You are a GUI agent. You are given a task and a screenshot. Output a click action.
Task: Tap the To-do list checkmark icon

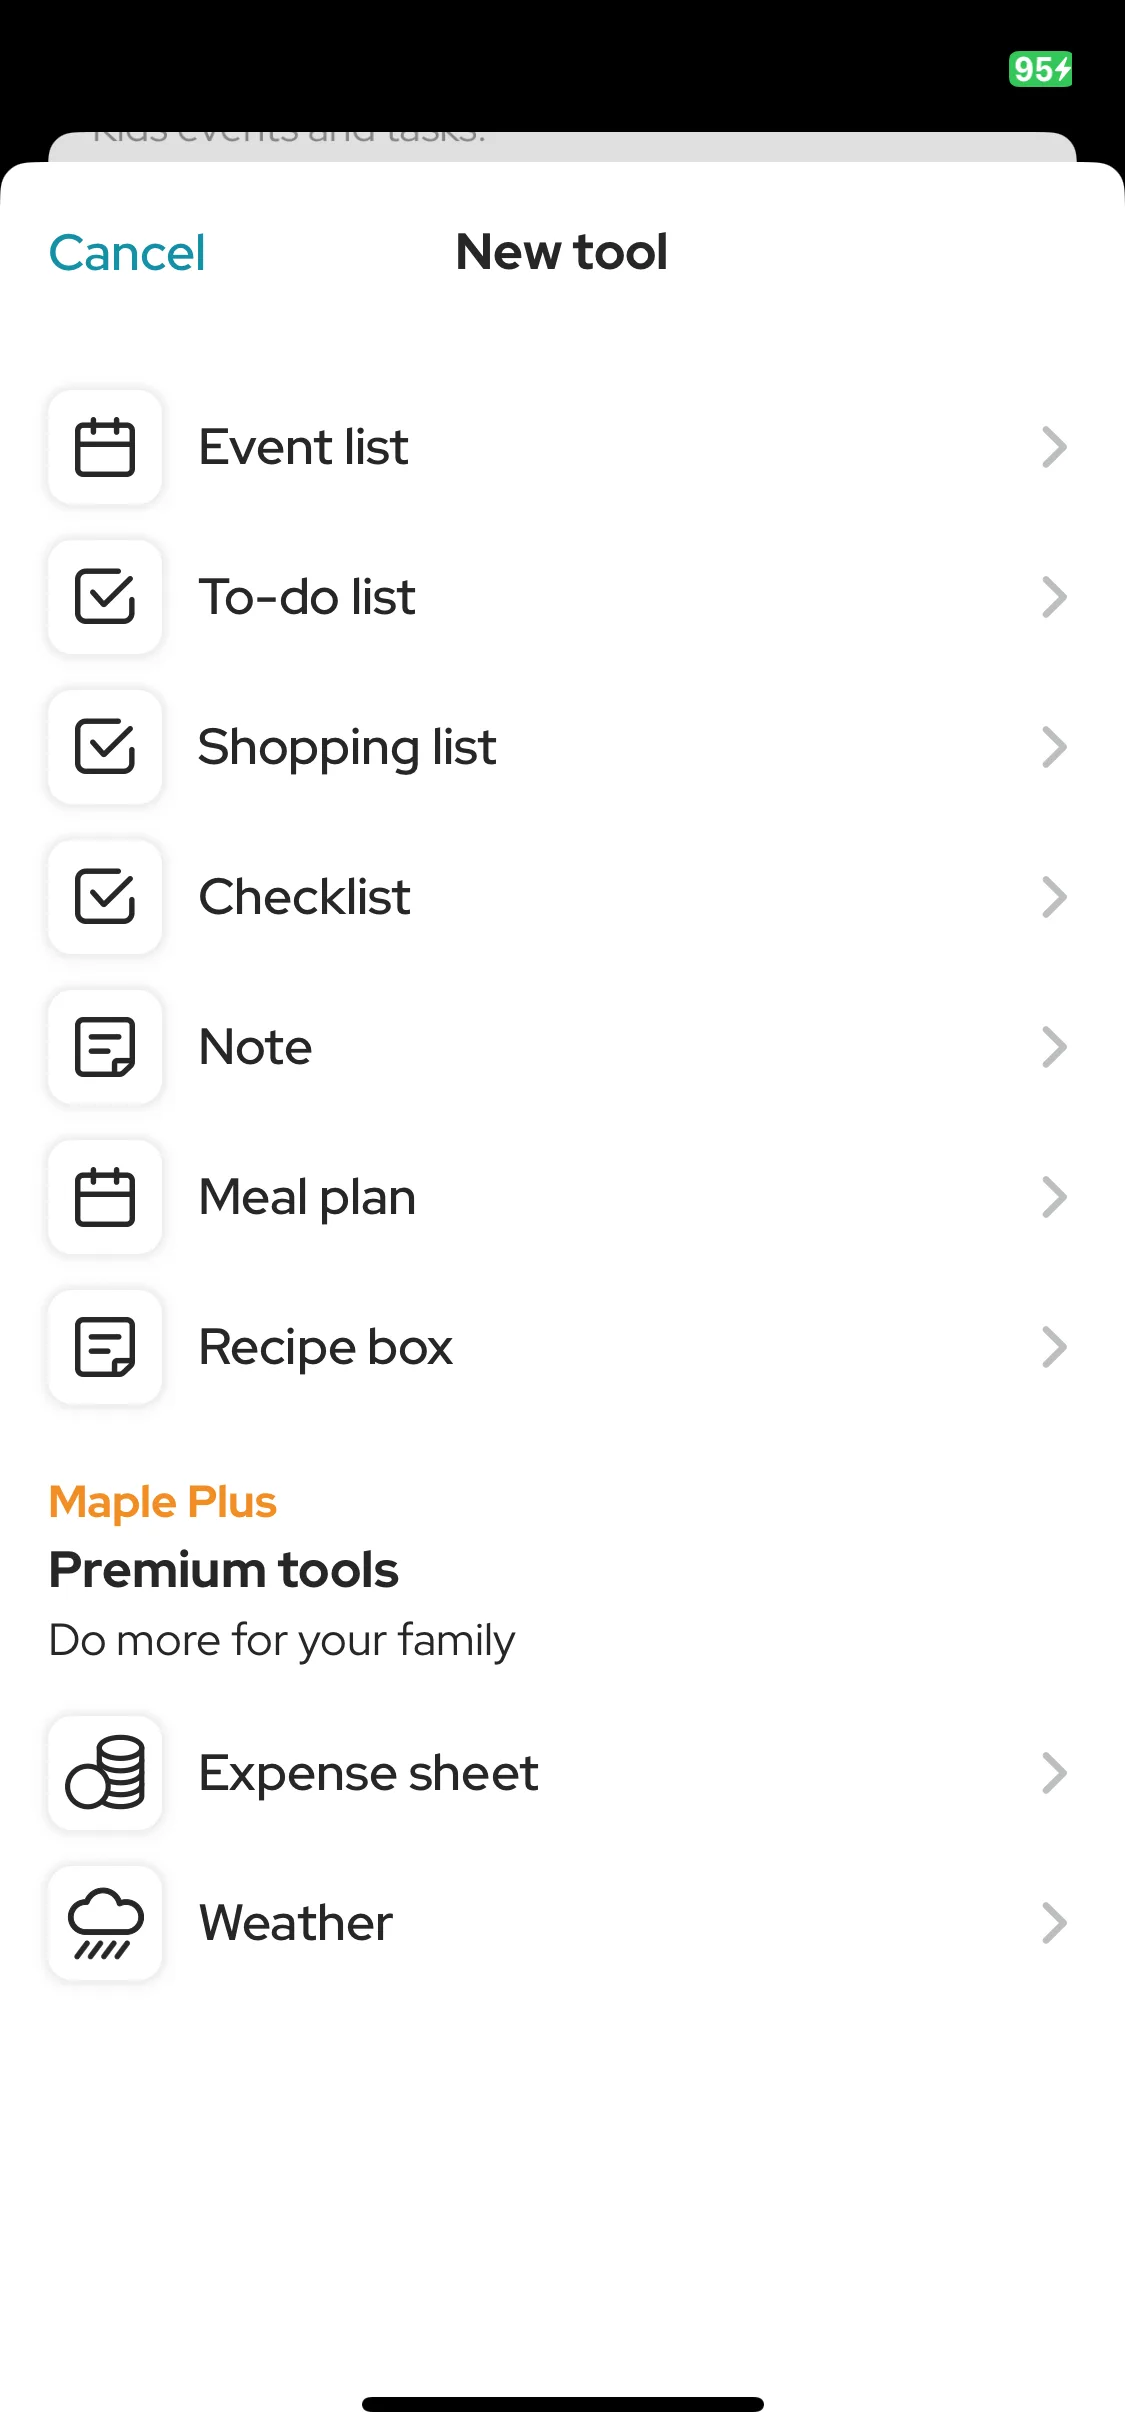tap(105, 597)
